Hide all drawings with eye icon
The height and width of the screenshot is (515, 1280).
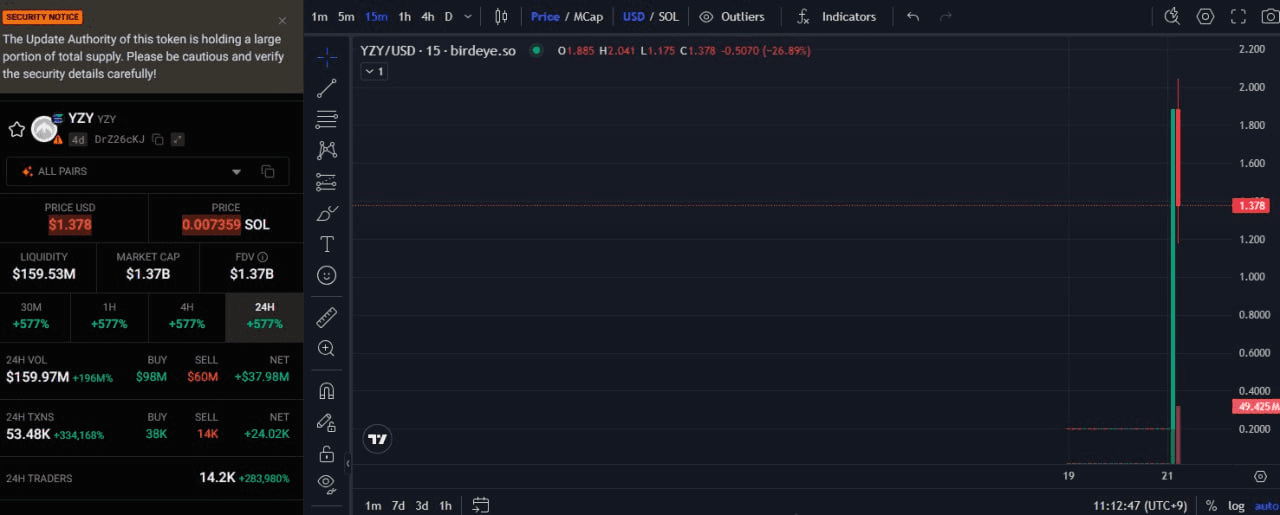326,484
